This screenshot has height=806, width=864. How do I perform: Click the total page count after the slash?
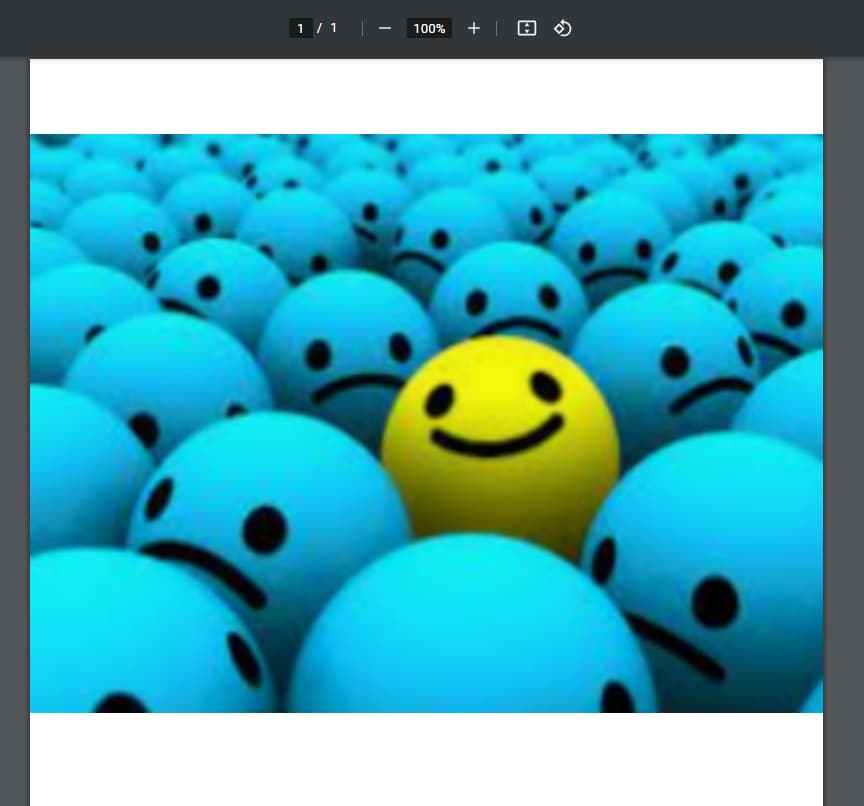click(x=334, y=28)
